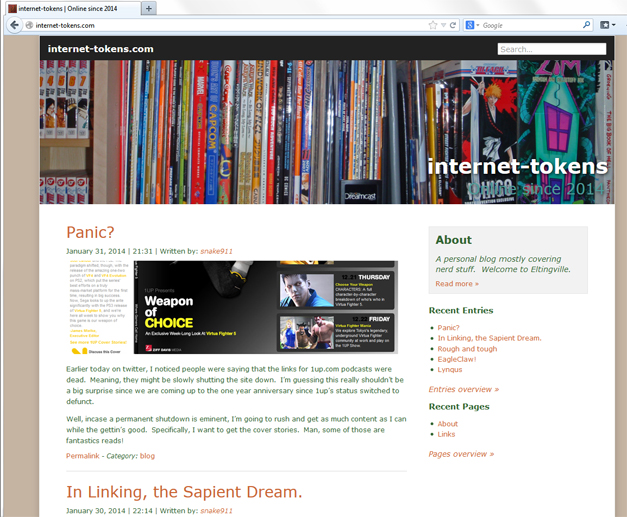The image size is (627, 517).
Task: Click the Google search engine icon
Action: [x=470, y=25]
